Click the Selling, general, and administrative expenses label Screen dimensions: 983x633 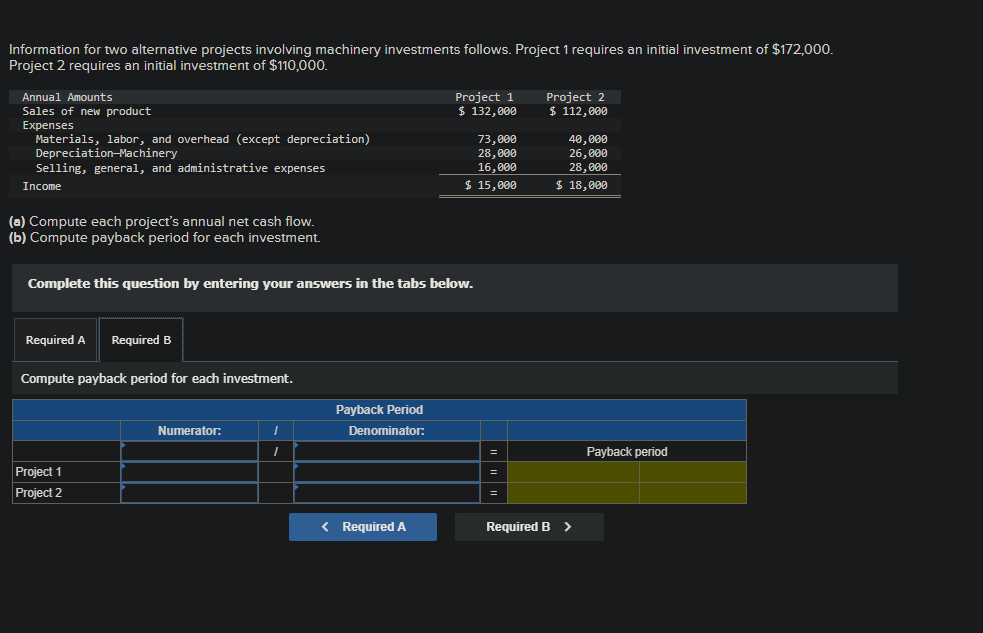(181, 168)
